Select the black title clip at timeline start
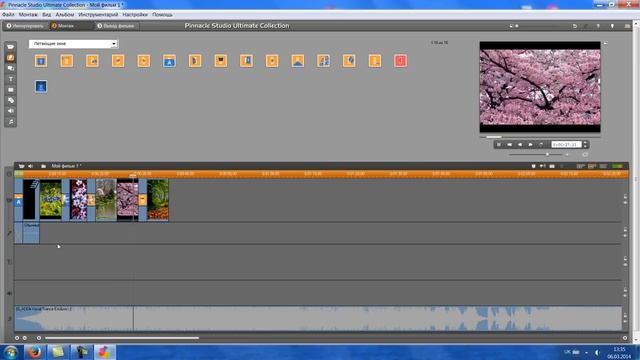640x360 pixels. (31, 200)
